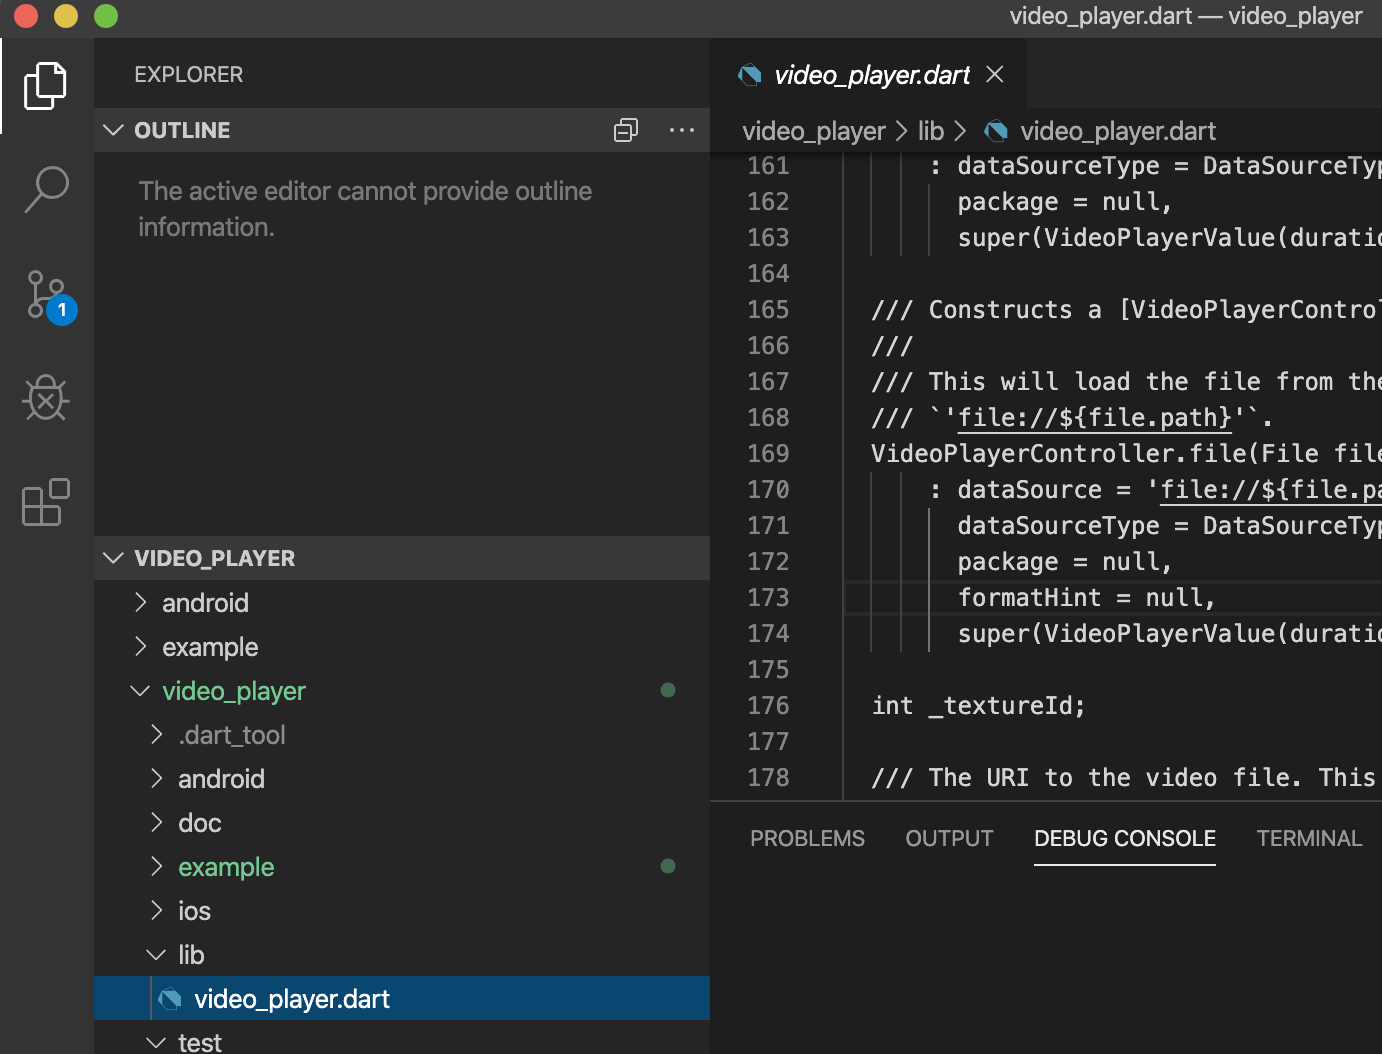Viewport: 1382px width, 1054px height.
Task: Click Dart file icon in editor tab
Action: [x=749, y=75]
